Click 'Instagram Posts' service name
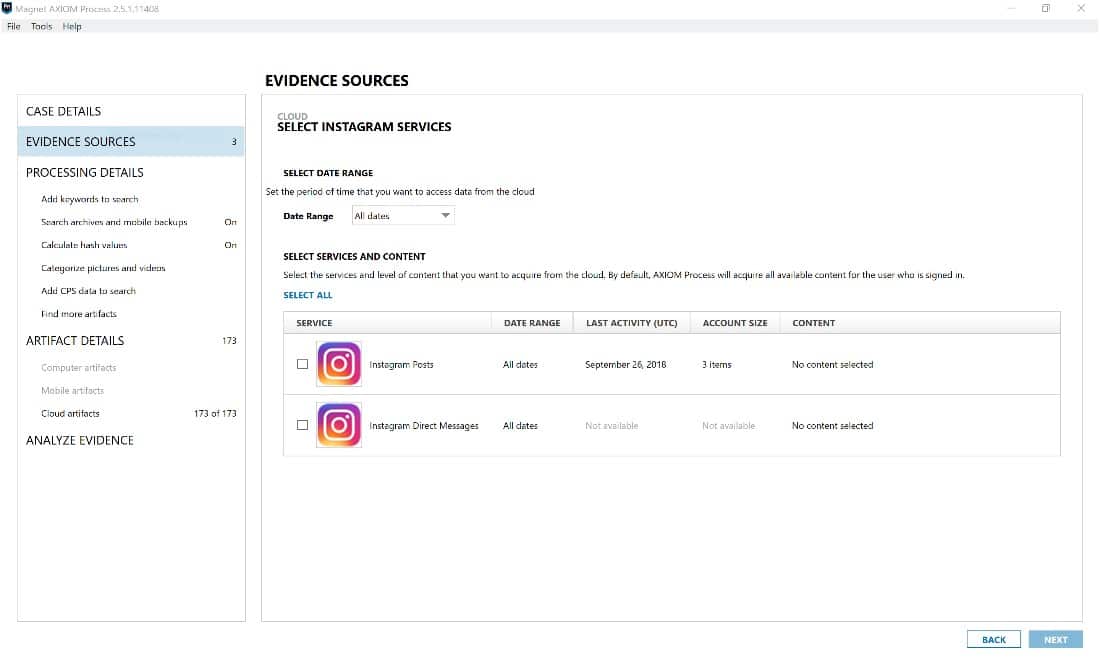 [x=401, y=365]
